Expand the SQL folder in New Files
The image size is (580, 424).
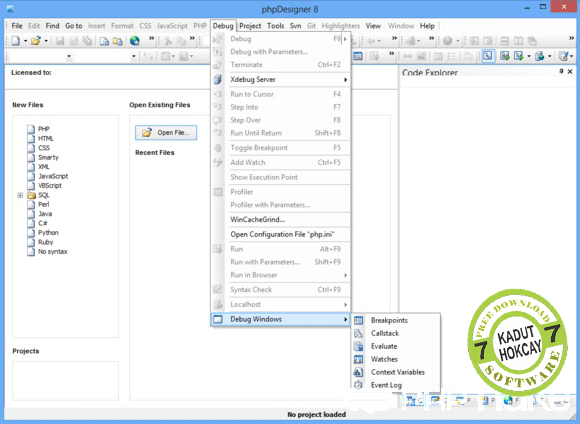(x=20, y=195)
